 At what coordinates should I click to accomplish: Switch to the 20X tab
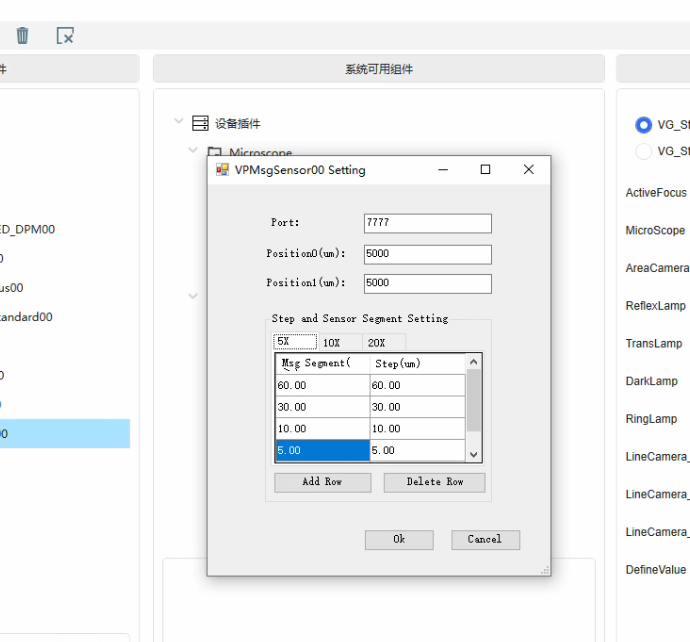click(376, 342)
